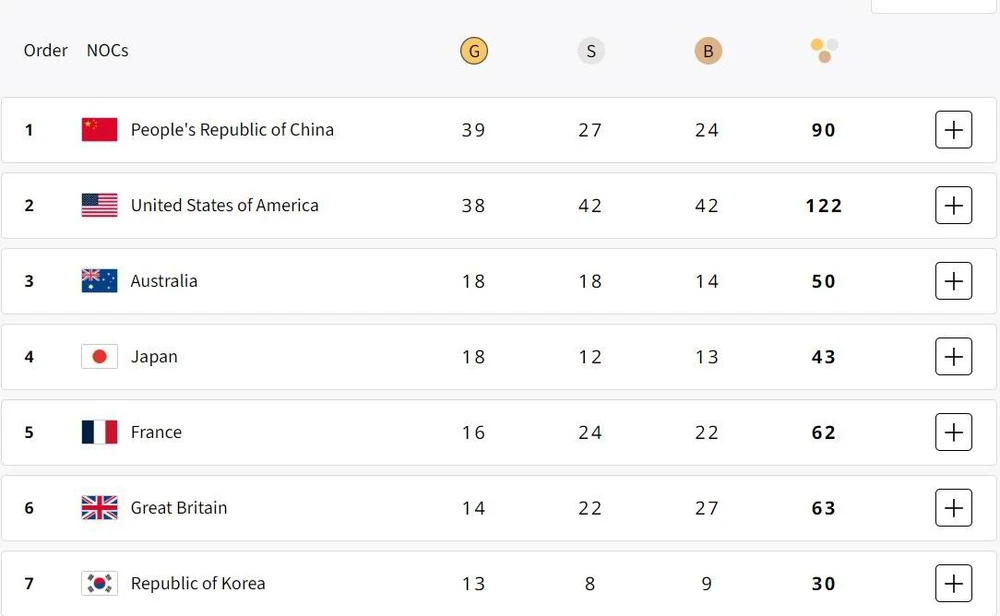The image size is (1000, 616).
Task: Click the Great Britain flag icon
Action: click(x=99, y=508)
